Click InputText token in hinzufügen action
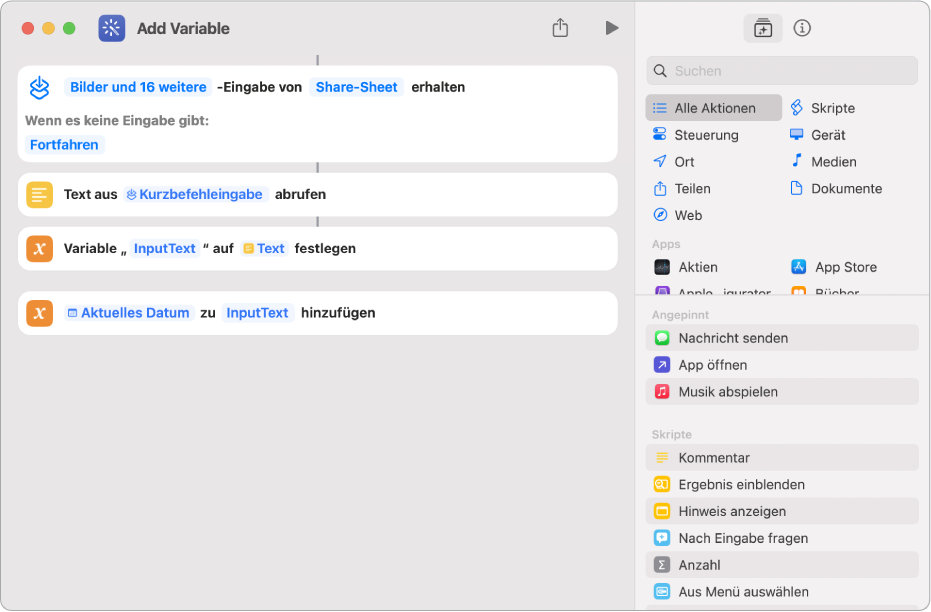This screenshot has height=612, width=931. click(x=257, y=313)
